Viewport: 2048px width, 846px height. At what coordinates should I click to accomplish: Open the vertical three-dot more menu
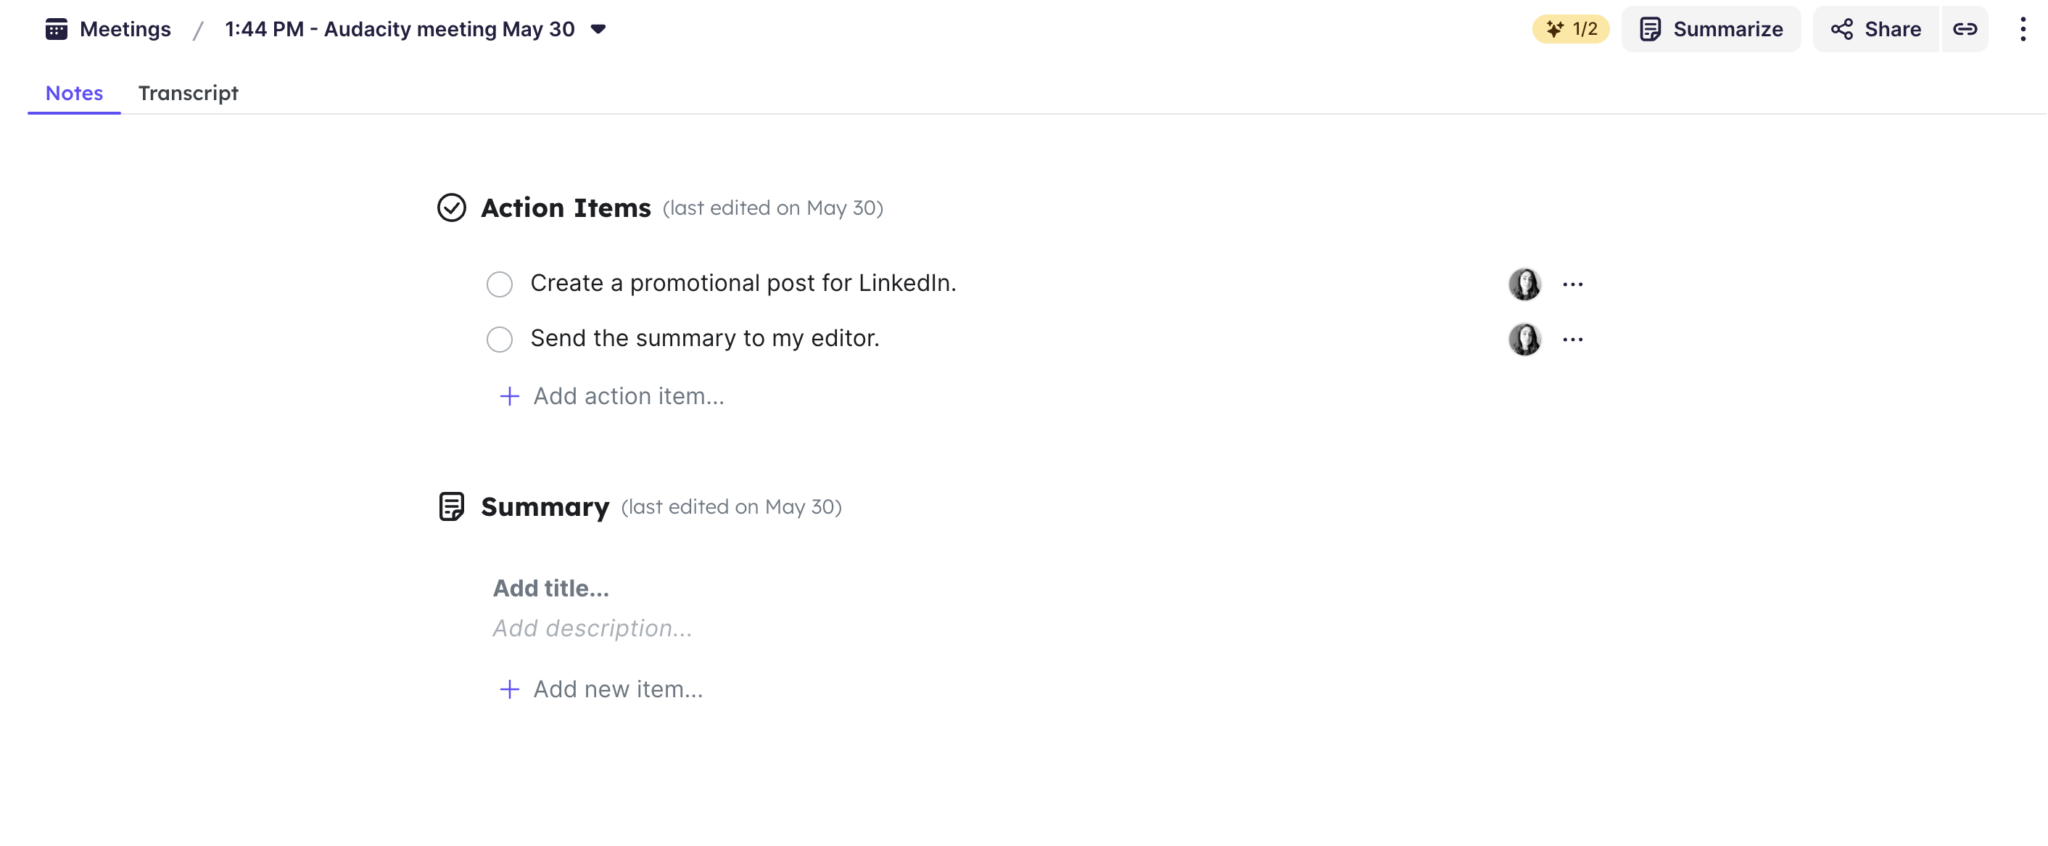coord(2022,29)
